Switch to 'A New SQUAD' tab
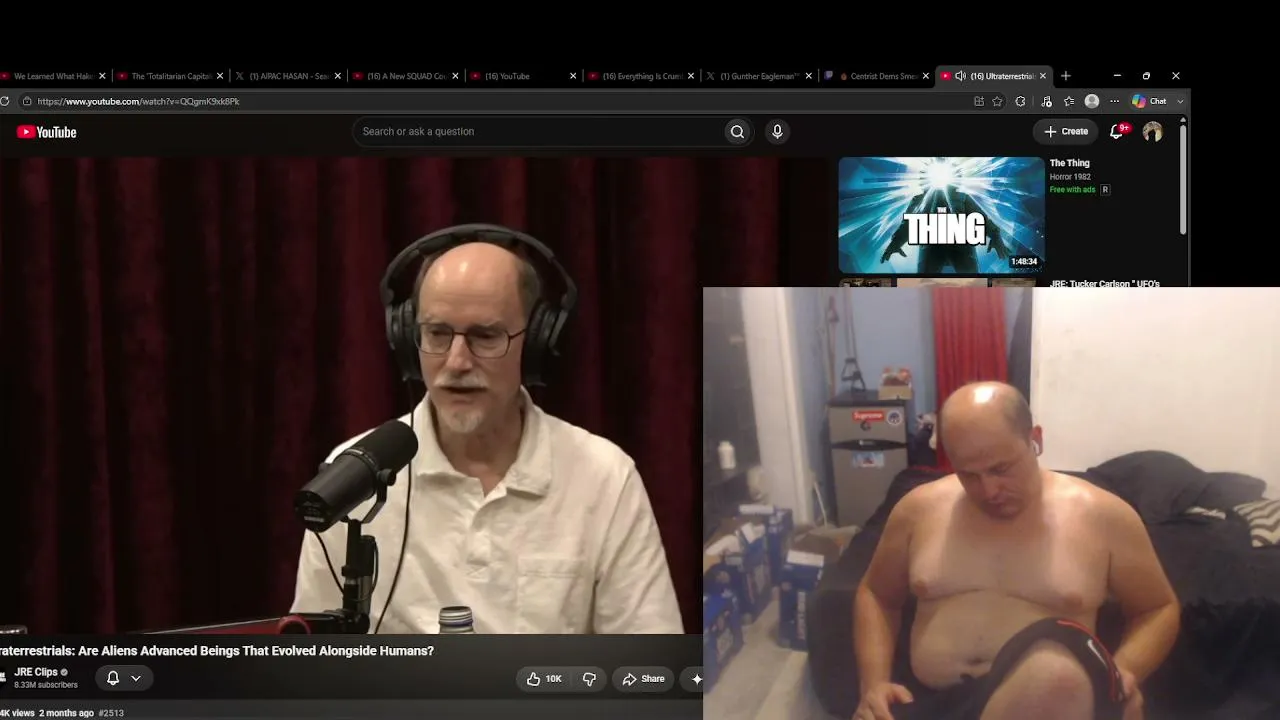 (x=405, y=76)
